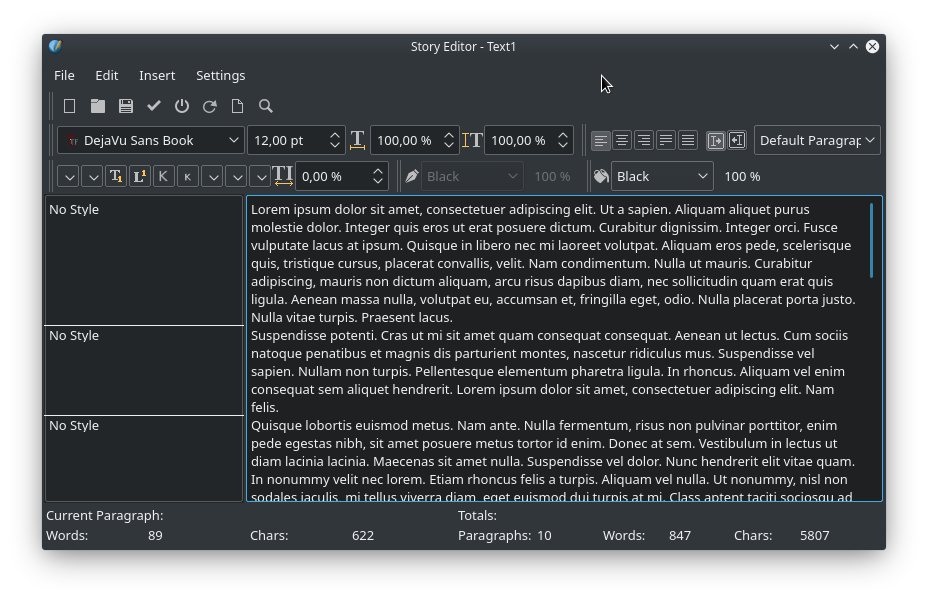The image size is (928, 600).
Task: Expand the Default Paragraph style dropdown
Action: (817, 141)
